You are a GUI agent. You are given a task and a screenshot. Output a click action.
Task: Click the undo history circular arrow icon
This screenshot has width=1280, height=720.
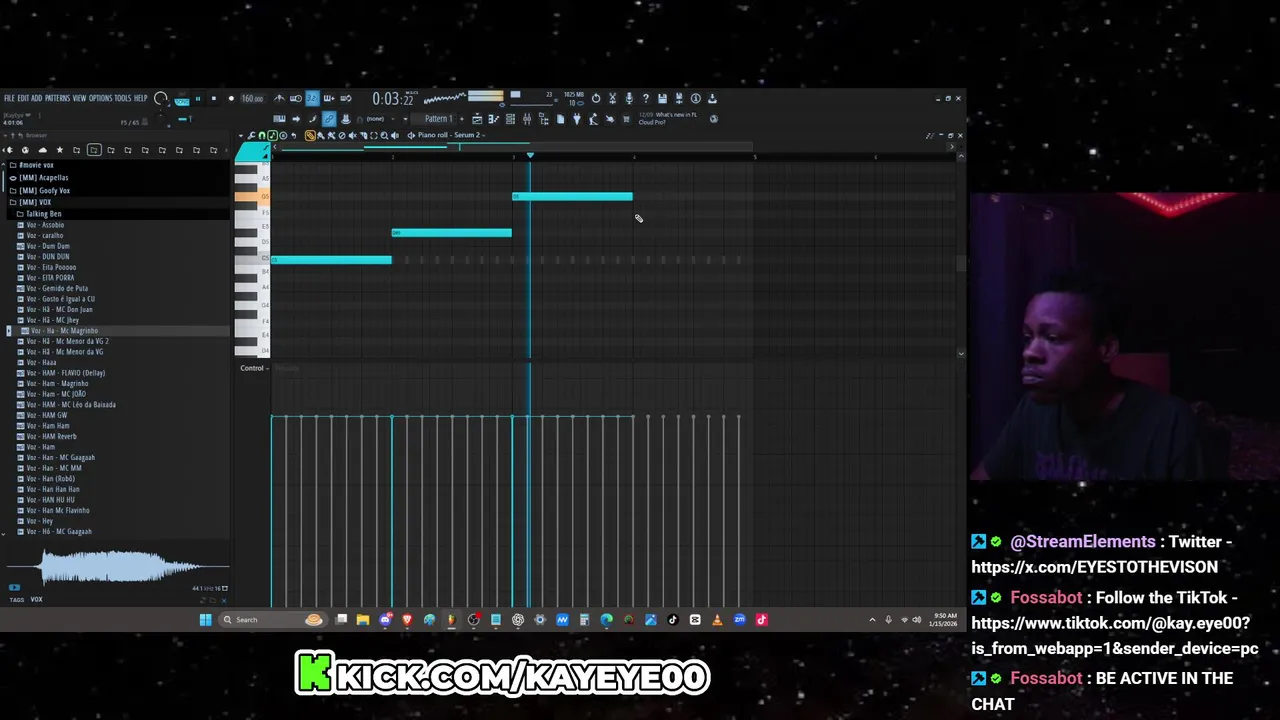point(596,98)
